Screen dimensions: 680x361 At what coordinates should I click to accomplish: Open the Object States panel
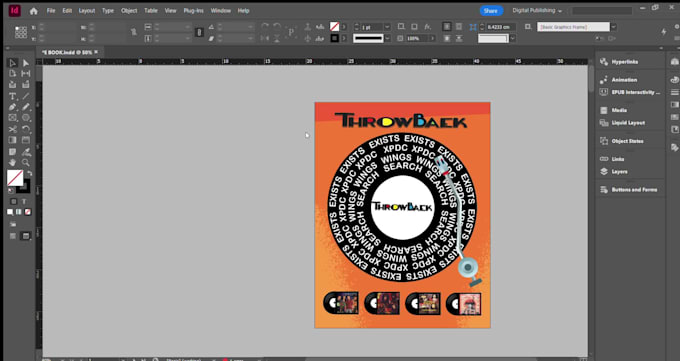point(627,141)
